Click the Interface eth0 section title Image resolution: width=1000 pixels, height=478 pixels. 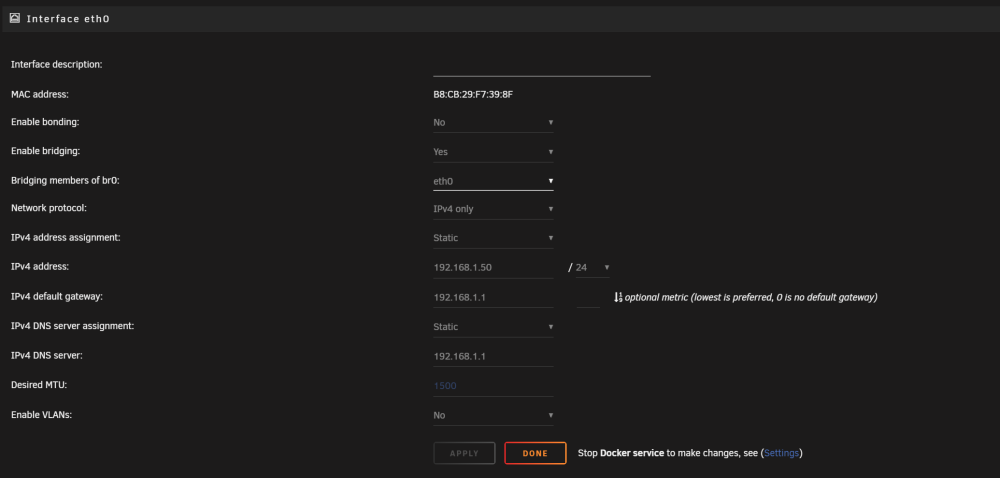(x=68, y=19)
